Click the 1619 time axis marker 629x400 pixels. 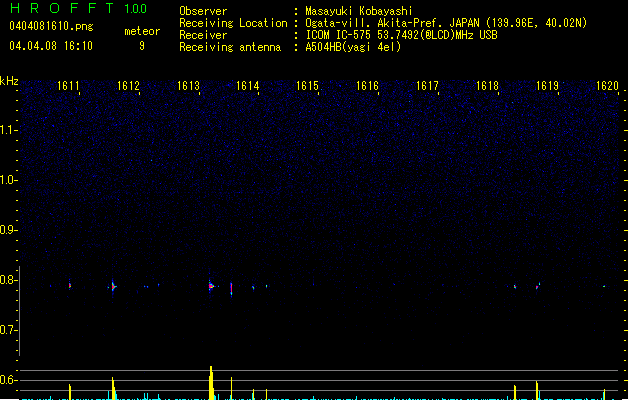point(547,86)
